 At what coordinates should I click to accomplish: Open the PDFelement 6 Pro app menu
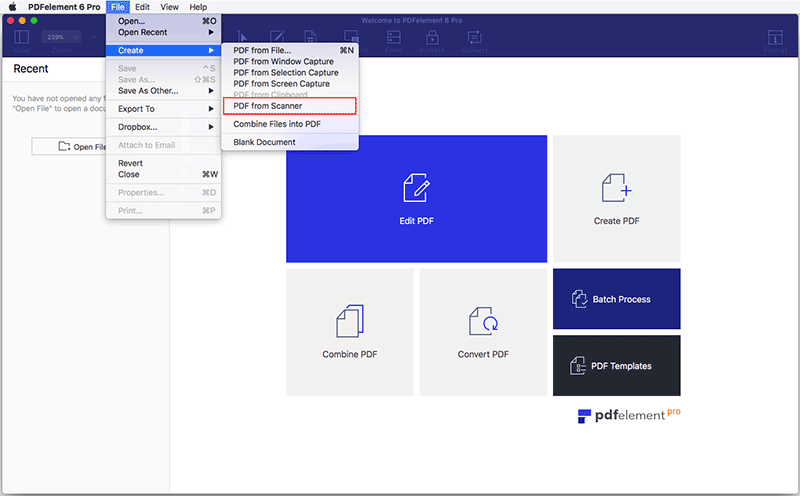[x=64, y=7]
